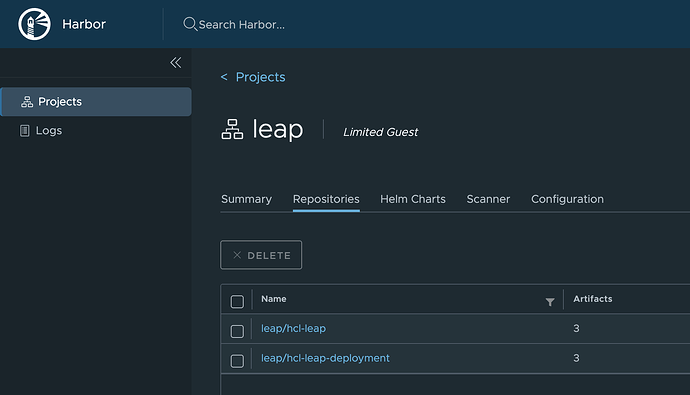
Task: Click the DELETE button
Action: click(x=261, y=255)
